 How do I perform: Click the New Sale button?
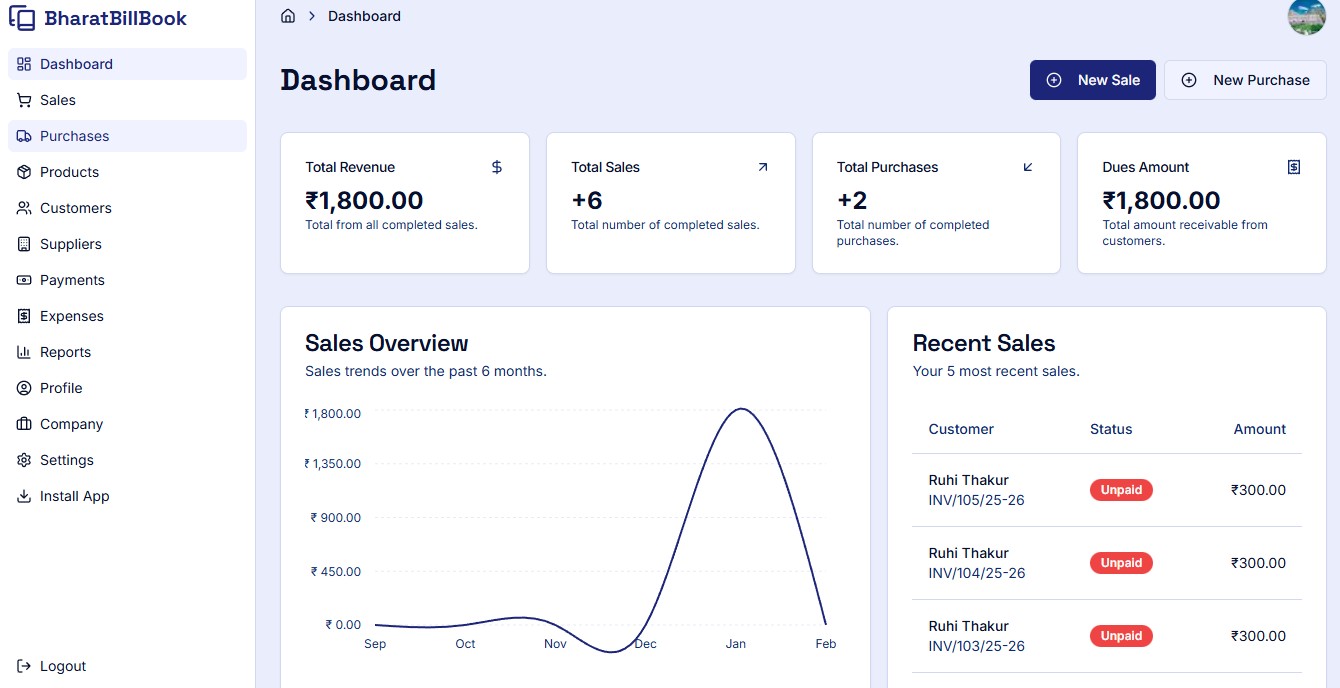[1093, 79]
